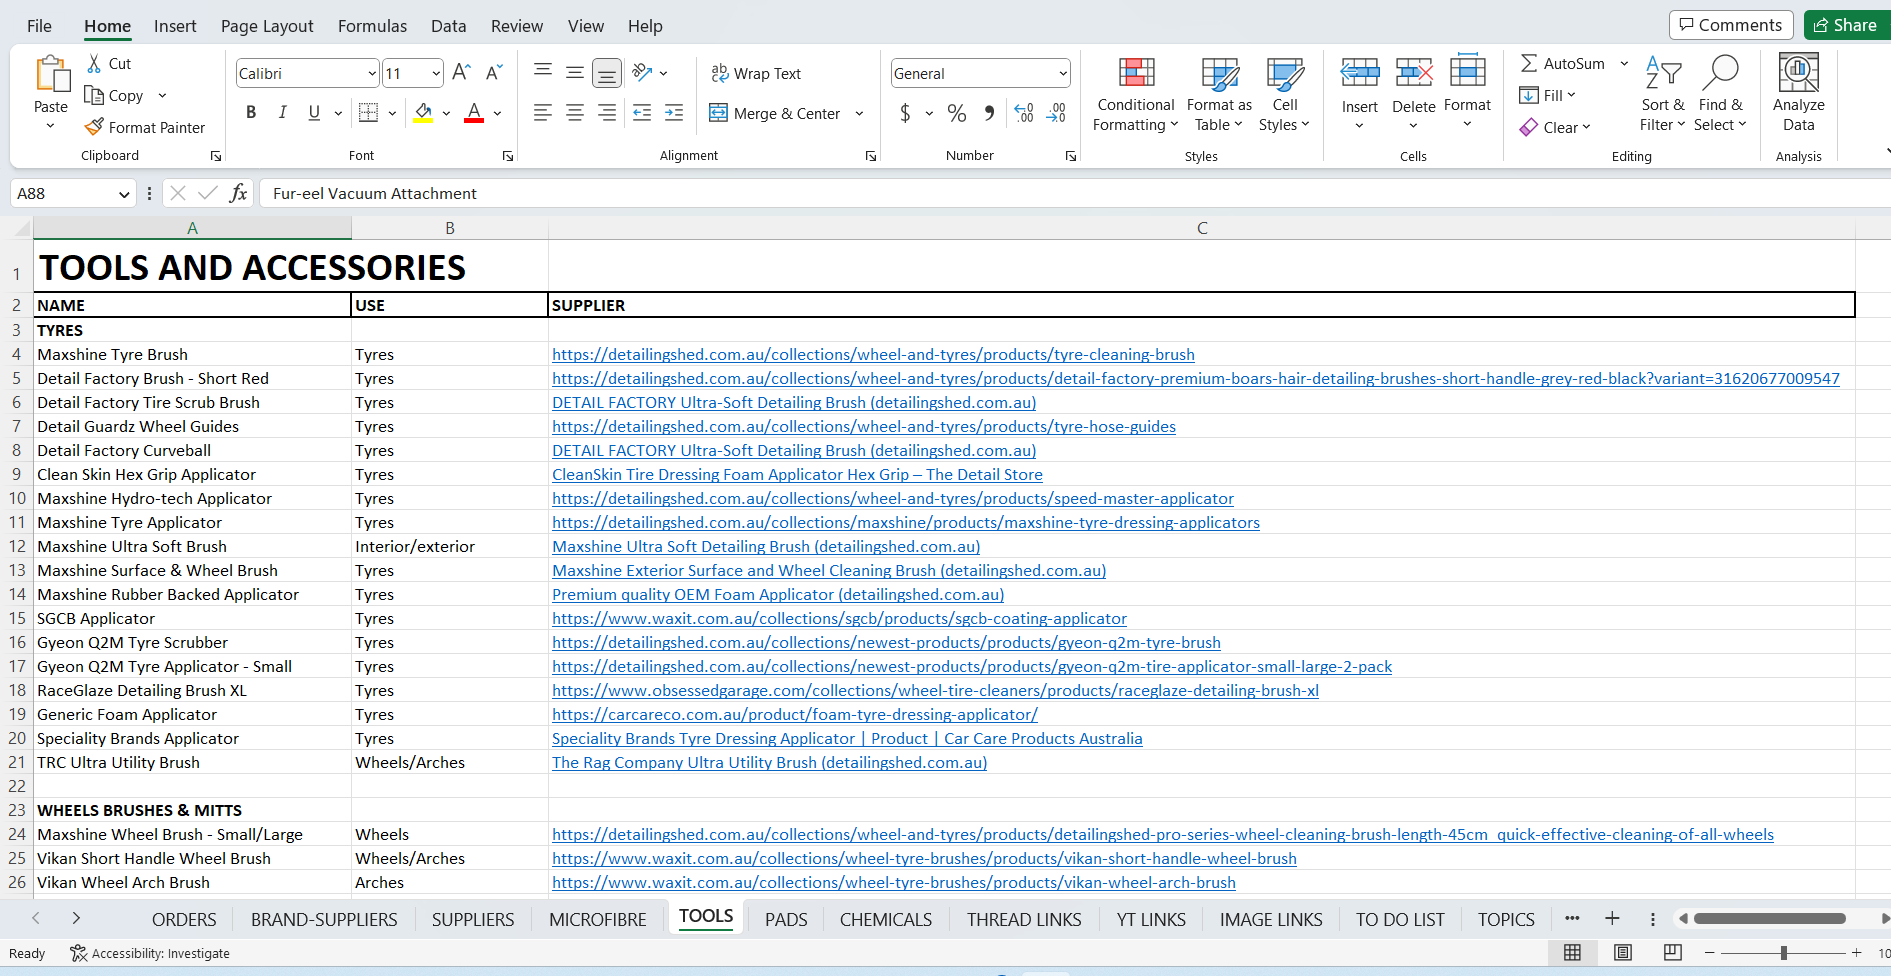Viewport: 1891px width, 976px height.
Task: Open the SGCB coating applicator waxit link
Action: click(x=839, y=618)
